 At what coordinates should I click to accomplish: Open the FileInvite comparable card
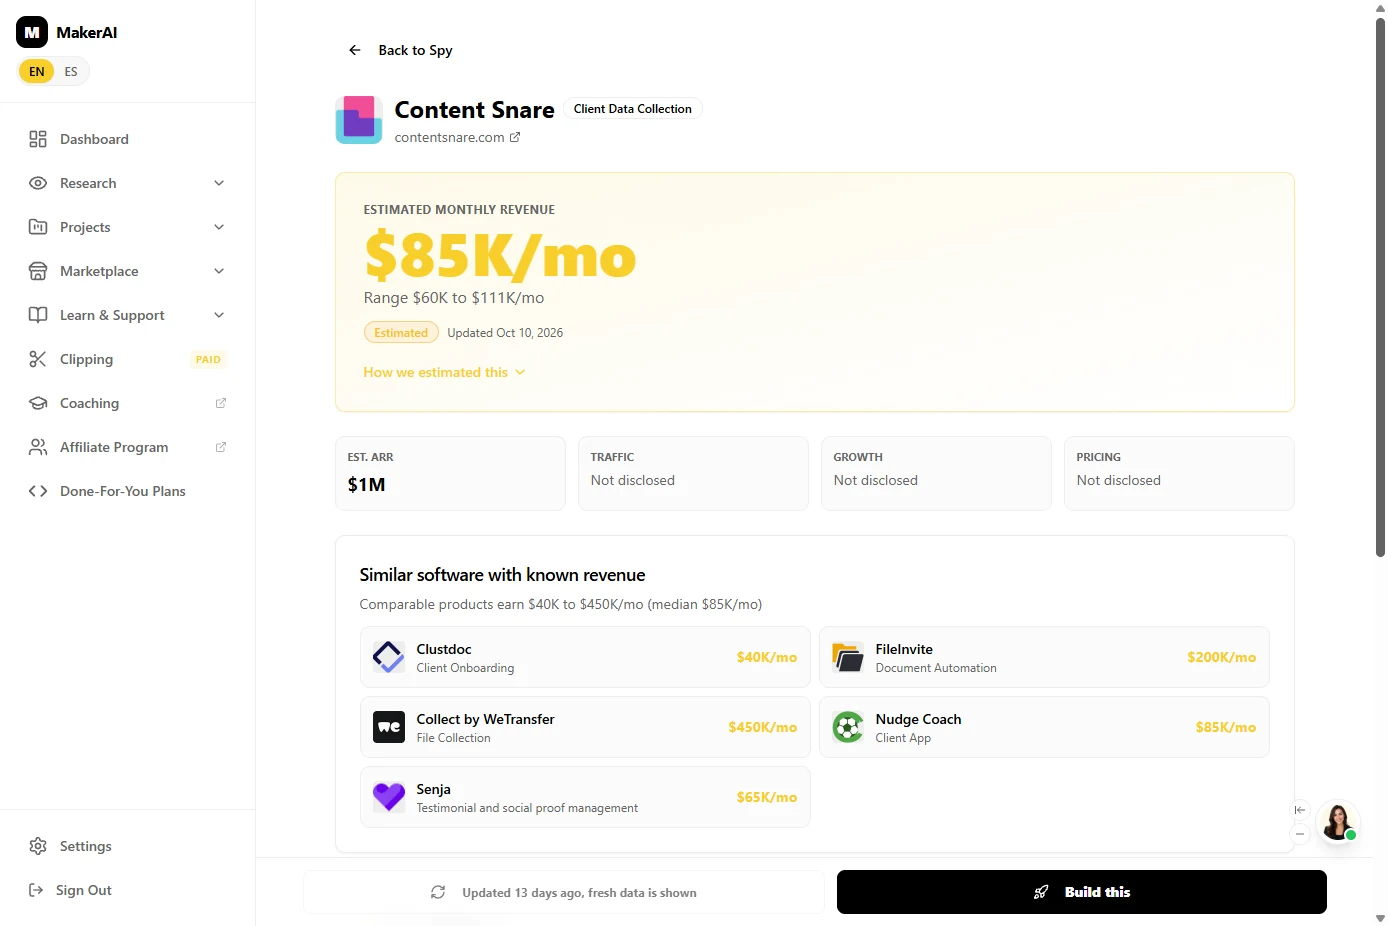pyautogui.click(x=1044, y=657)
